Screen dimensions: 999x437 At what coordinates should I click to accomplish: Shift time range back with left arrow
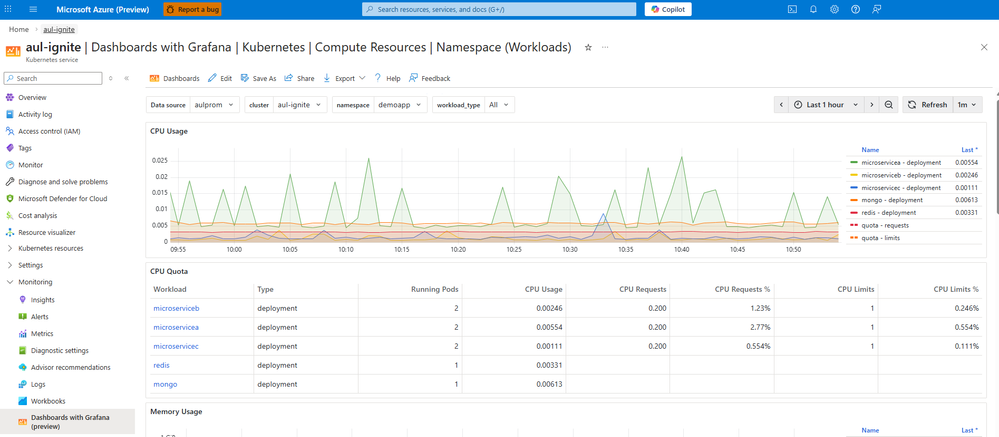point(782,105)
